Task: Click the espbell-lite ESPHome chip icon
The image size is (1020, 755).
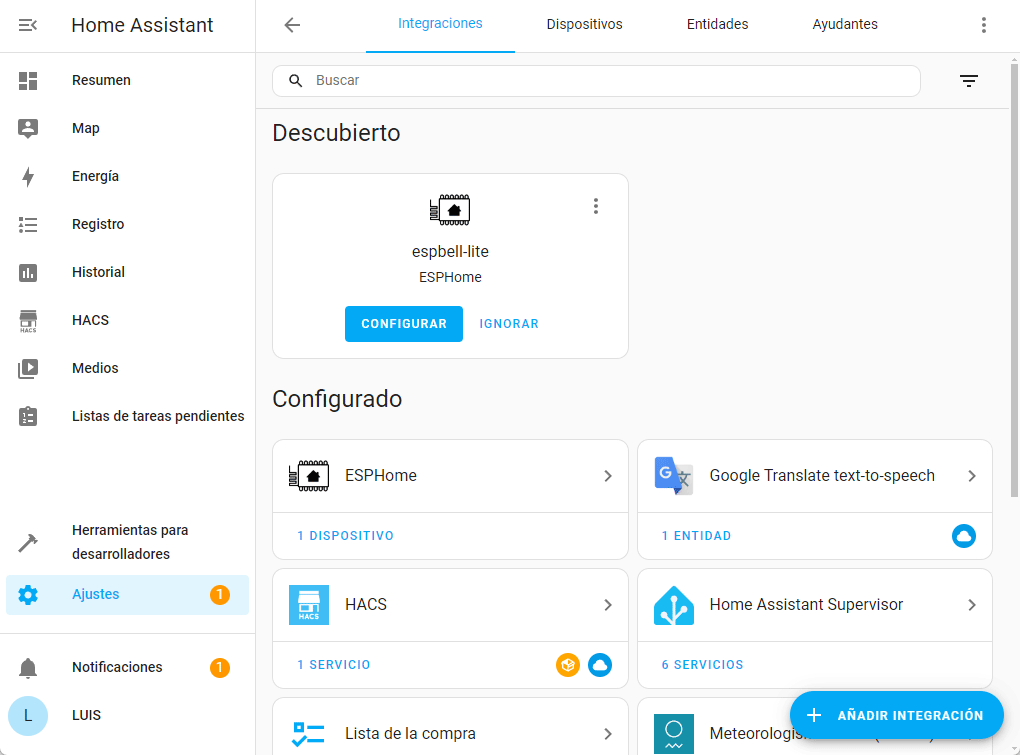Action: click(x=450, y=210)
